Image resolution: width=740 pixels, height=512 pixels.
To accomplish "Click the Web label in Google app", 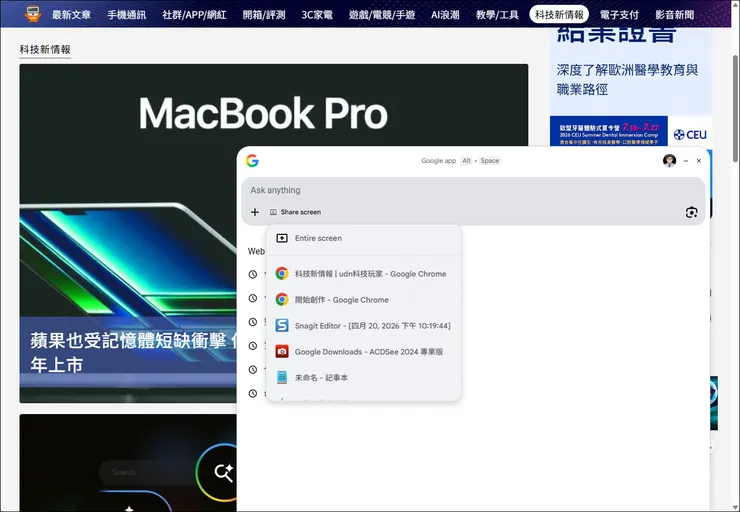I will coord(256,251).
